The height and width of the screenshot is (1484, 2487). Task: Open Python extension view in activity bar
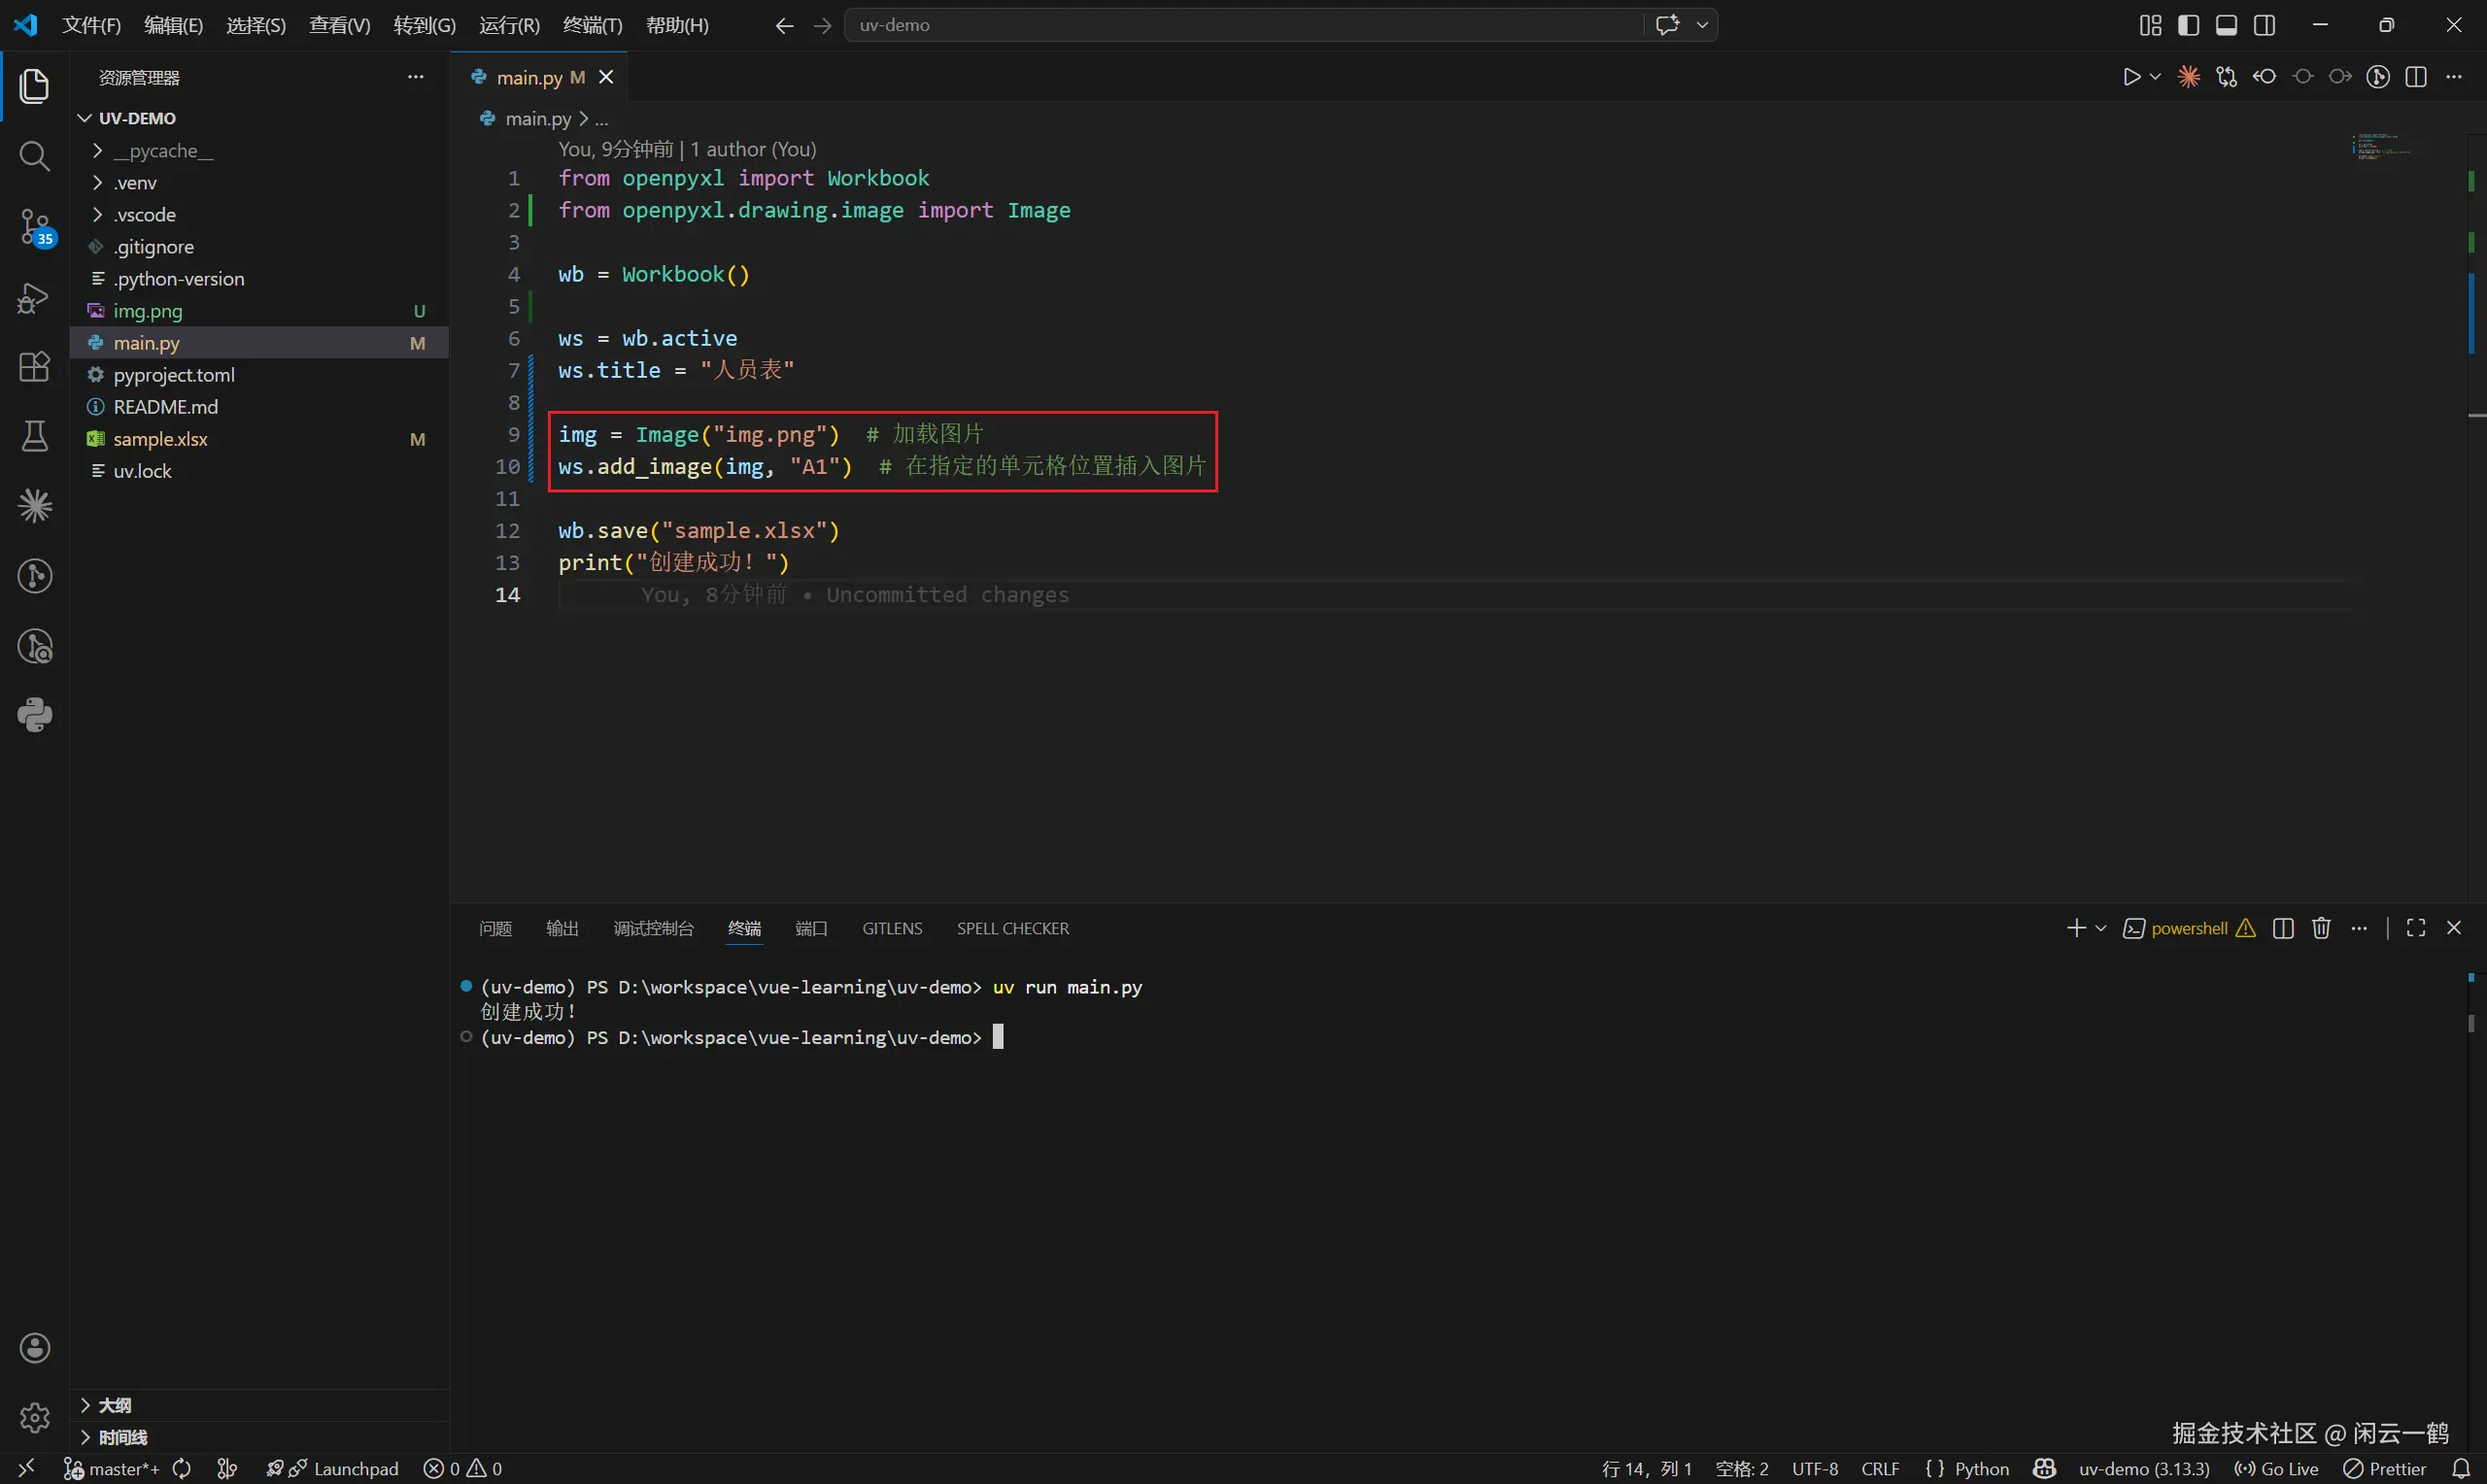point(34,715)
